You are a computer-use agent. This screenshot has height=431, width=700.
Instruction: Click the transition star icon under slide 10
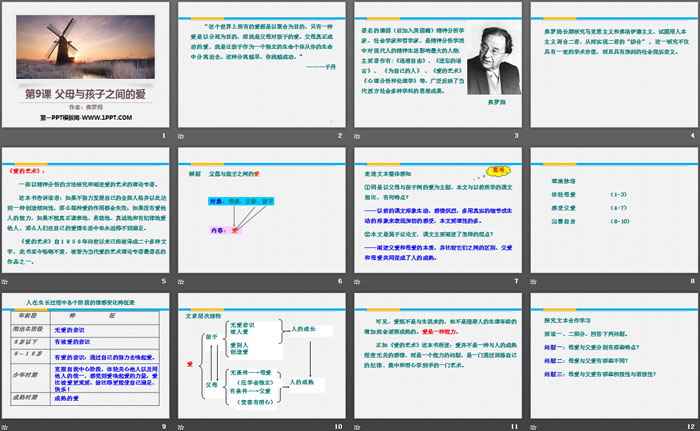coord(183,426)
